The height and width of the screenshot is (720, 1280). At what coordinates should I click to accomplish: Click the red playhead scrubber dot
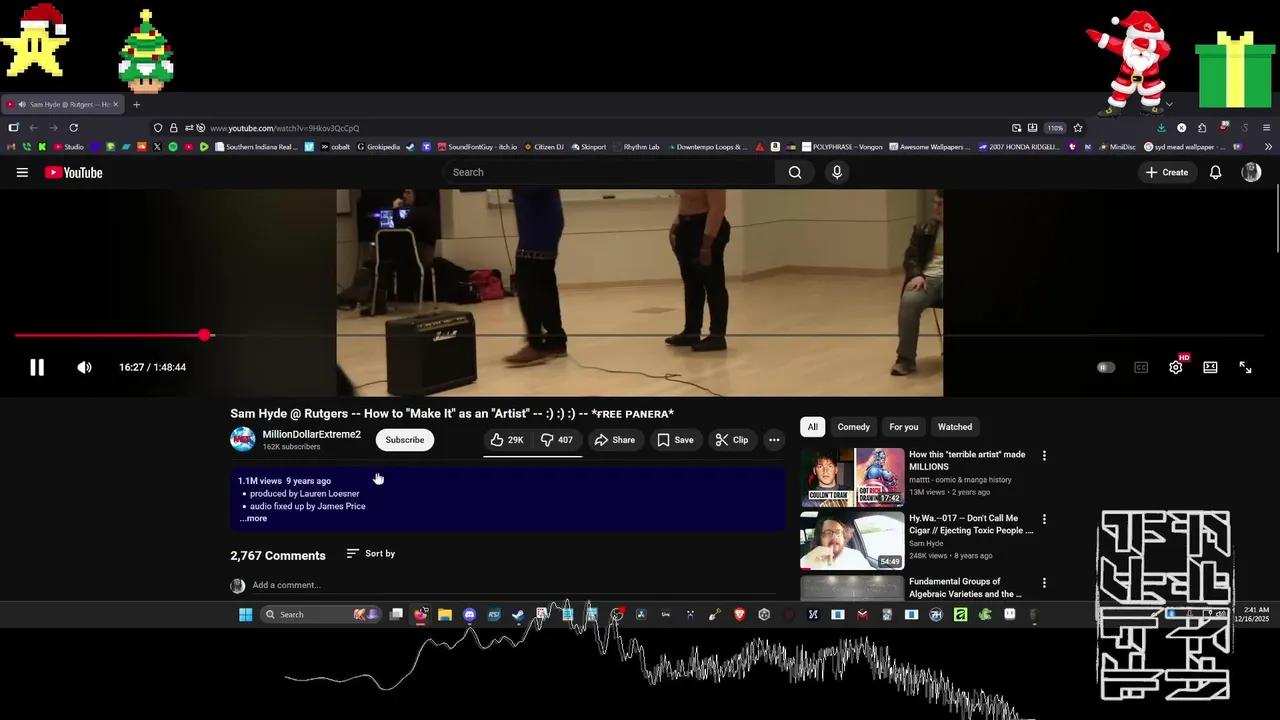pos(205,335)
